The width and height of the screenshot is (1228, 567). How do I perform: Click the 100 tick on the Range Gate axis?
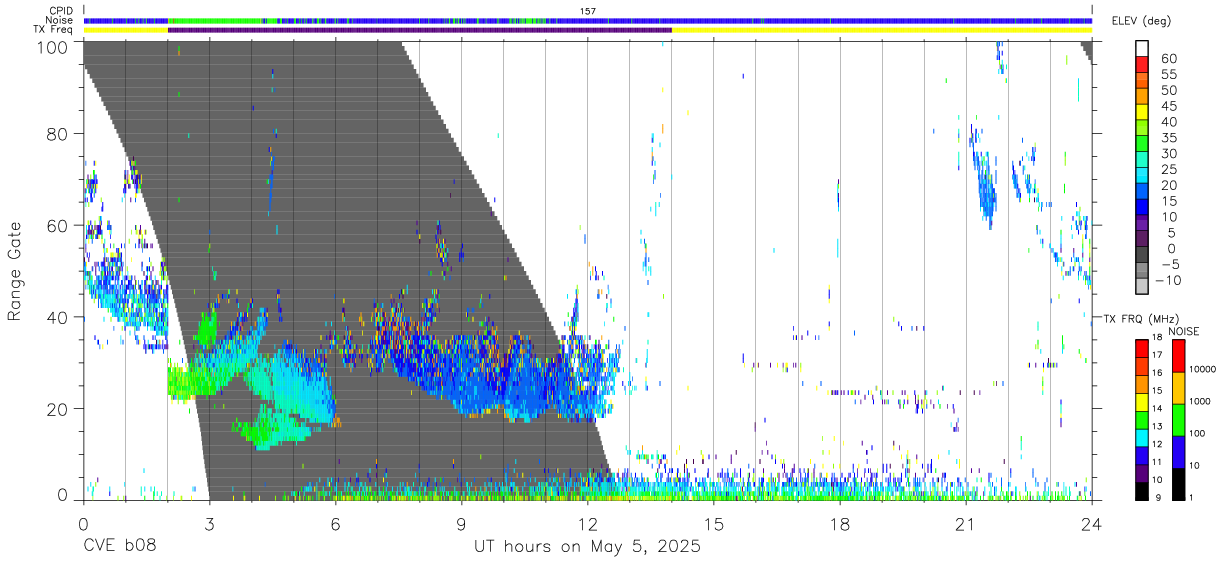coord(54,46)
